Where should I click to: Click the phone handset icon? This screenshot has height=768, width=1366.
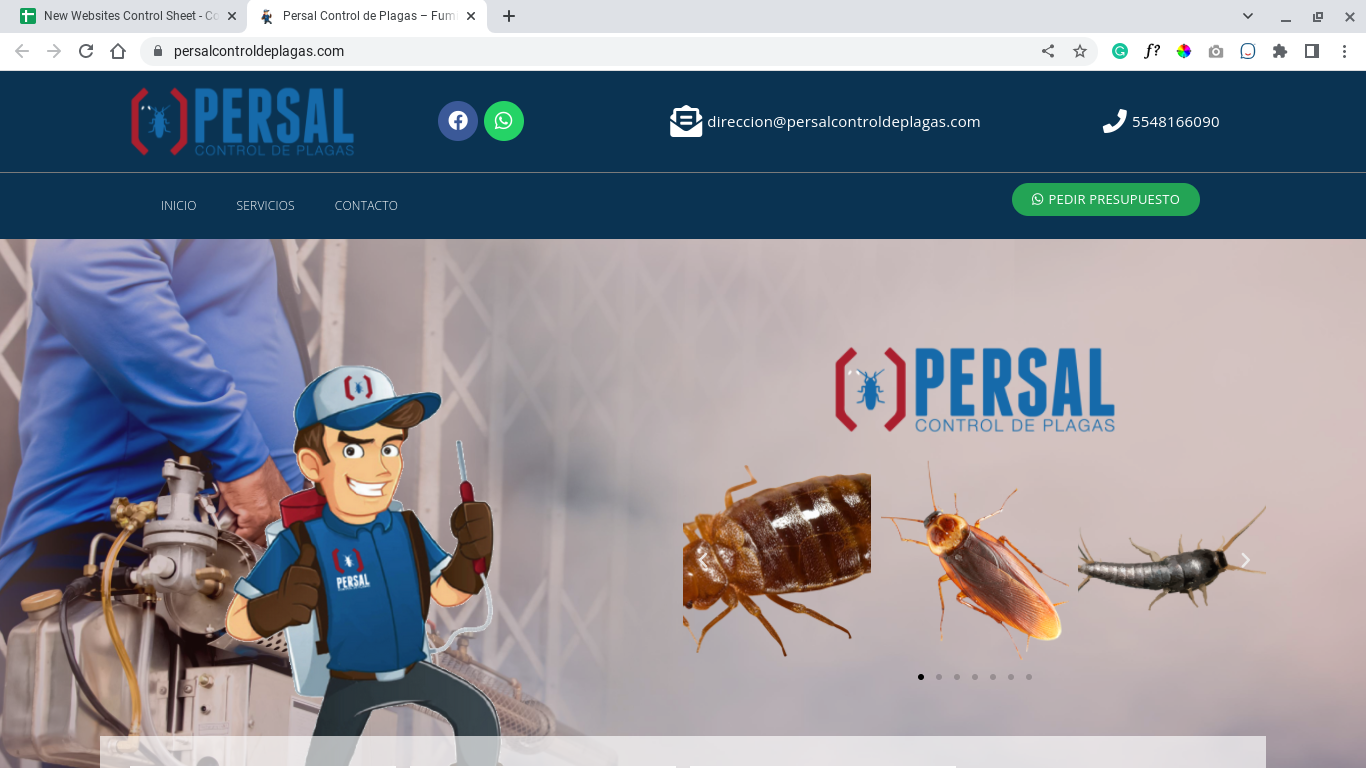click(x=1114, y=121)
